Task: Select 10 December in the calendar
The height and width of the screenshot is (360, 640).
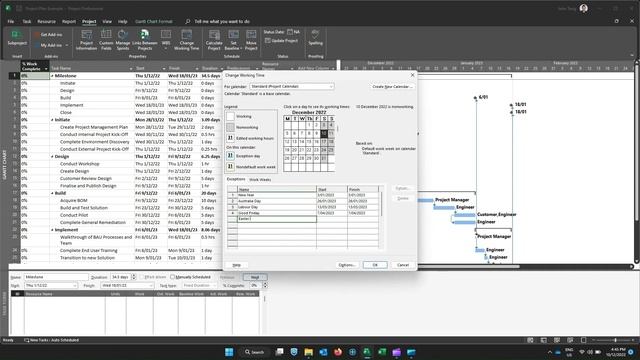Action: coord(324,133)
